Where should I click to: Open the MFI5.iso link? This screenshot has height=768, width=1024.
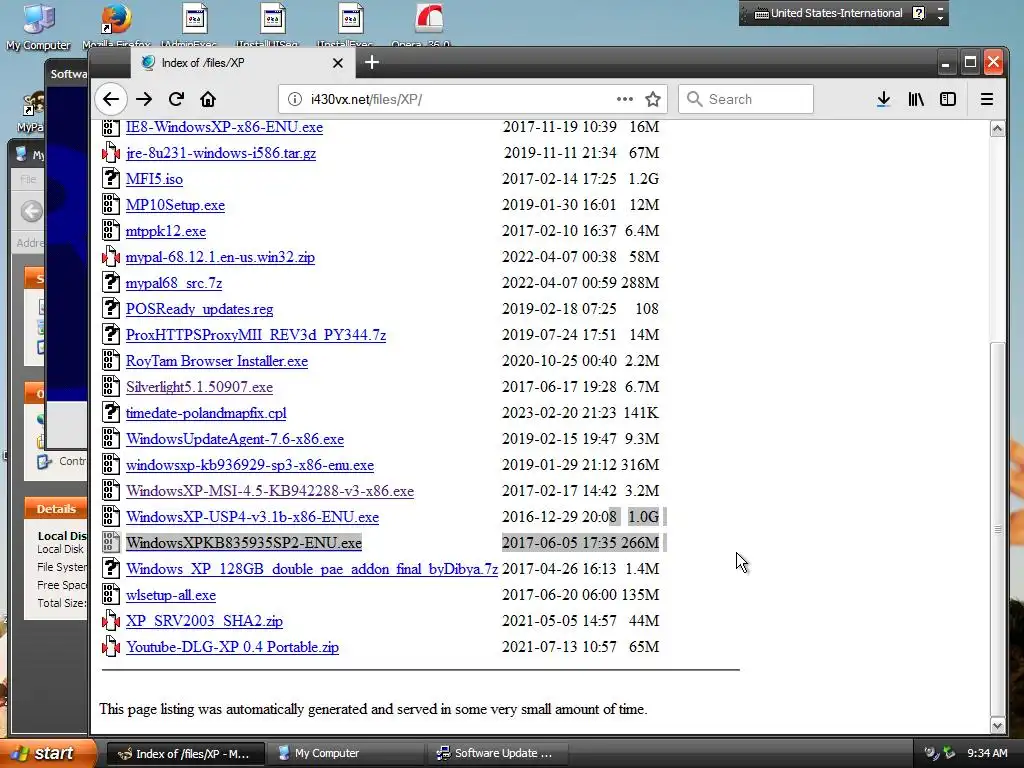tap(154, 179)
